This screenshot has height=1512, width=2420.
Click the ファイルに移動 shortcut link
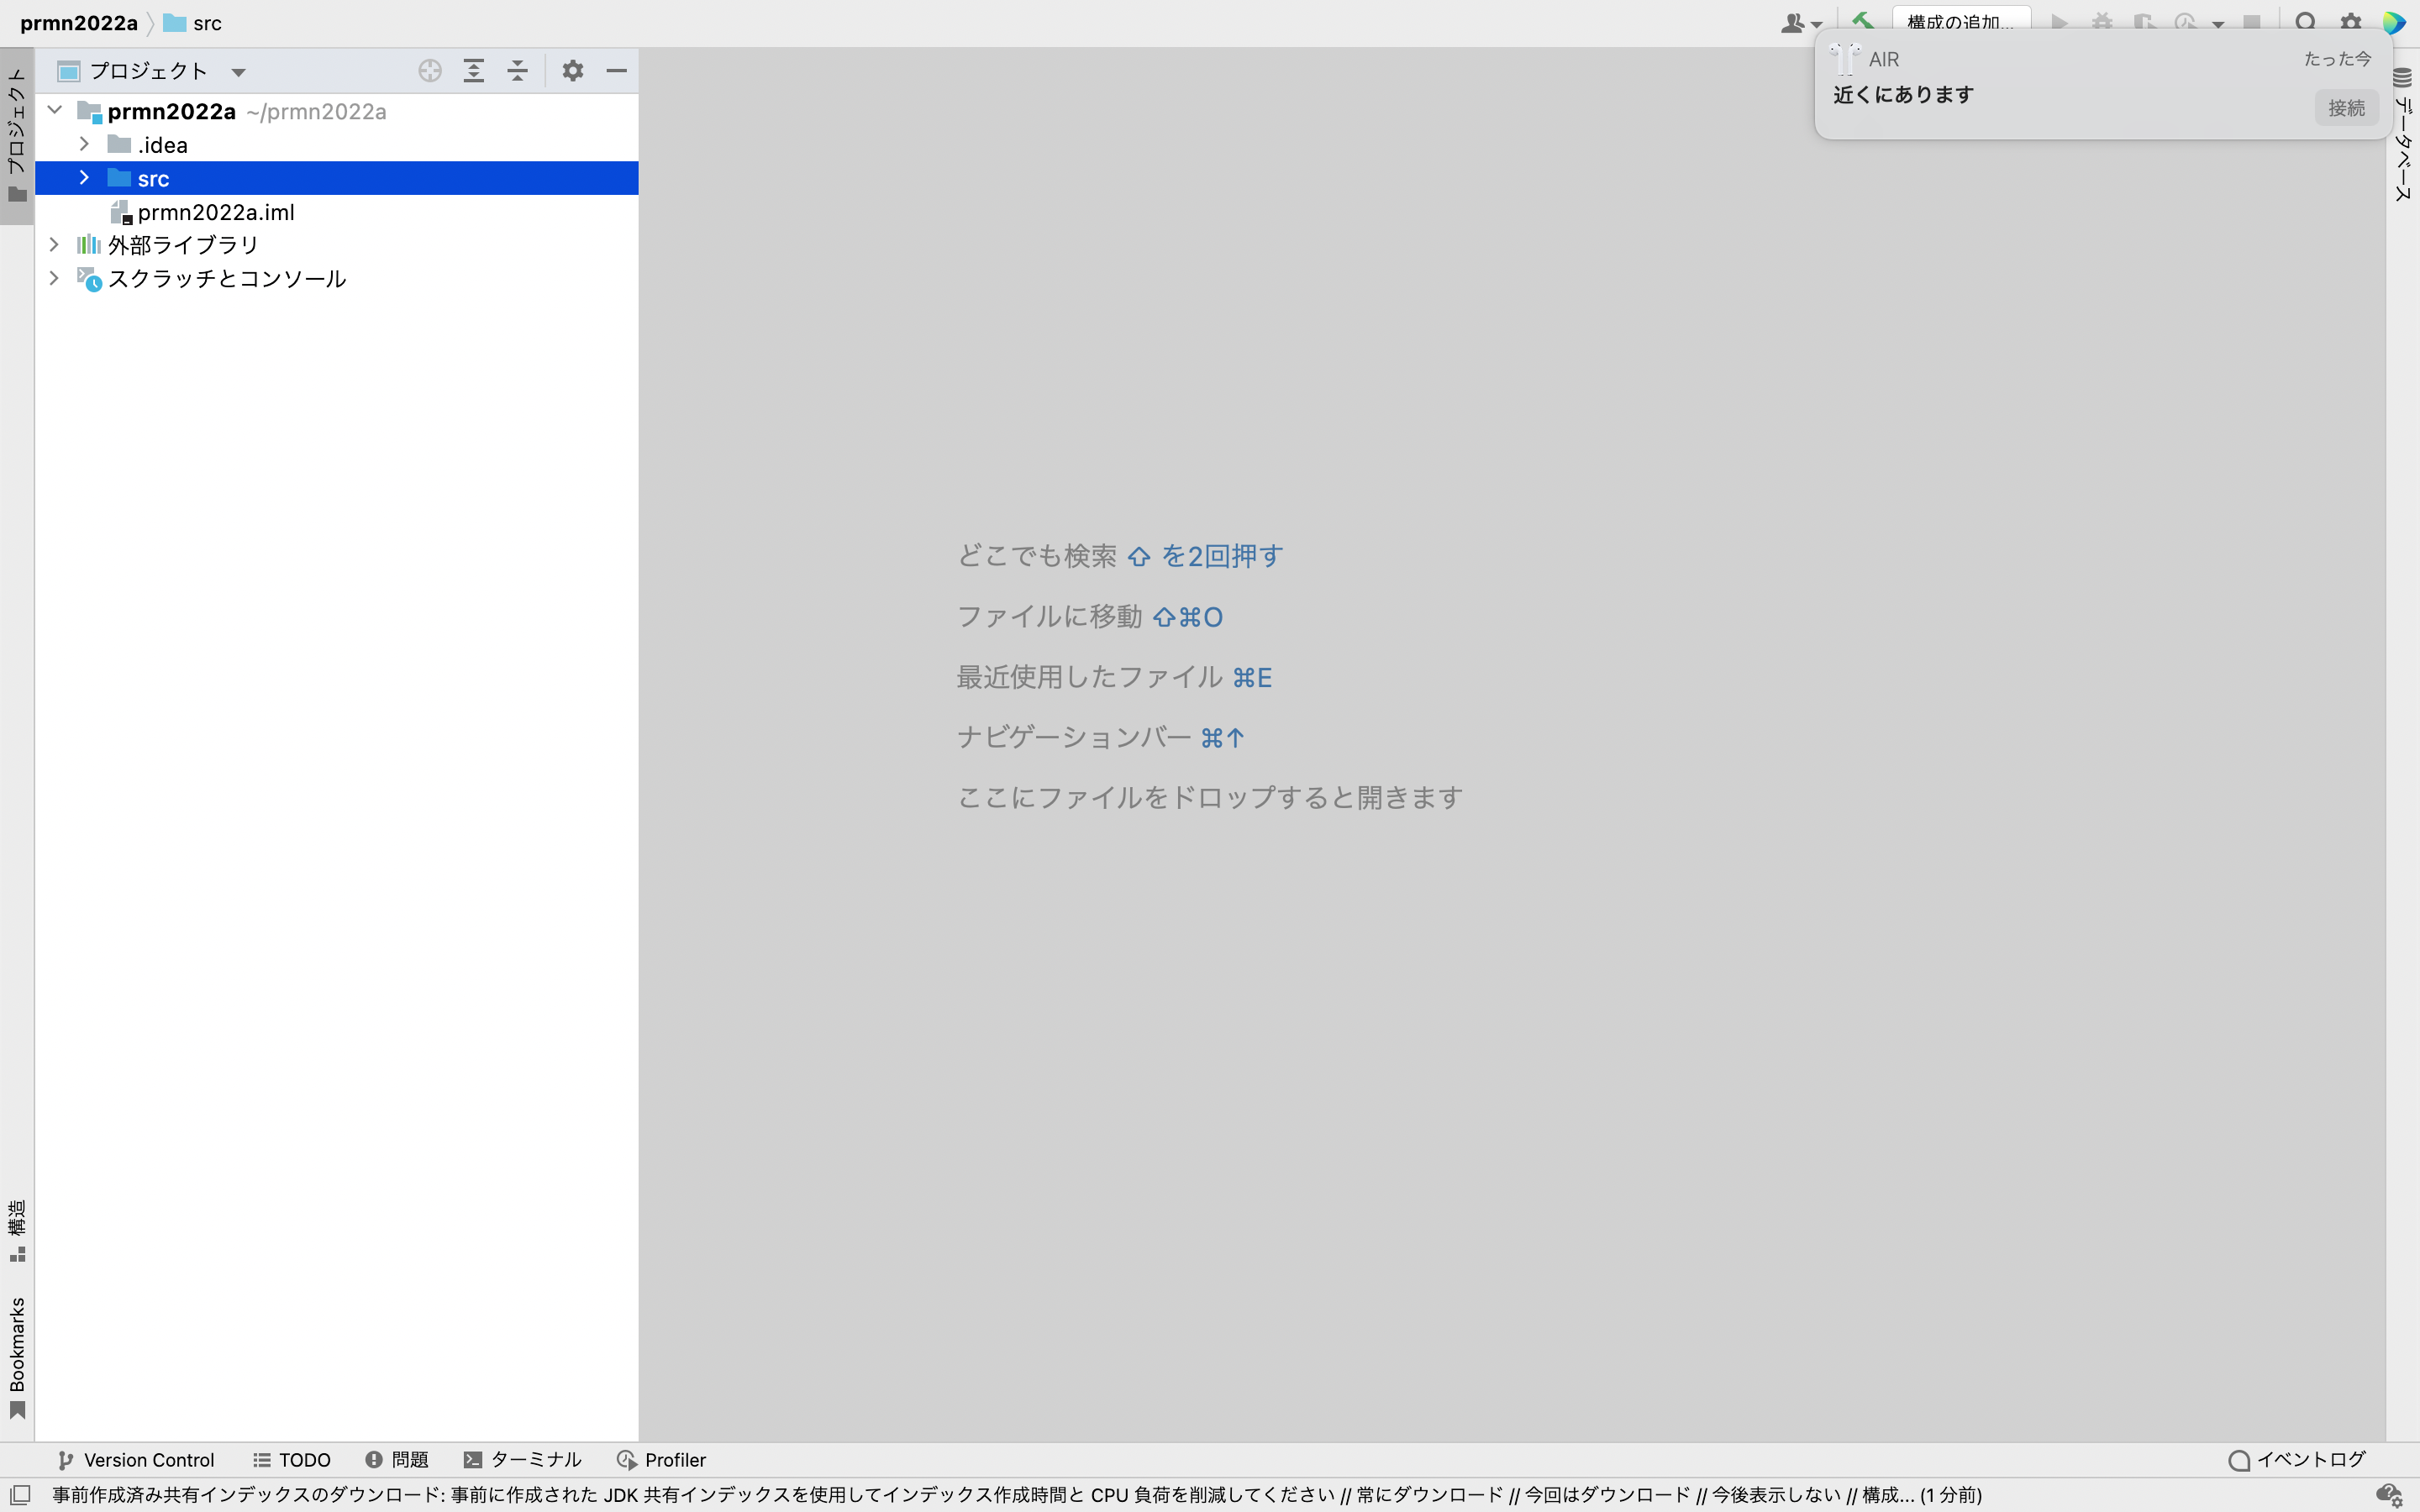tap(1049, 616)
